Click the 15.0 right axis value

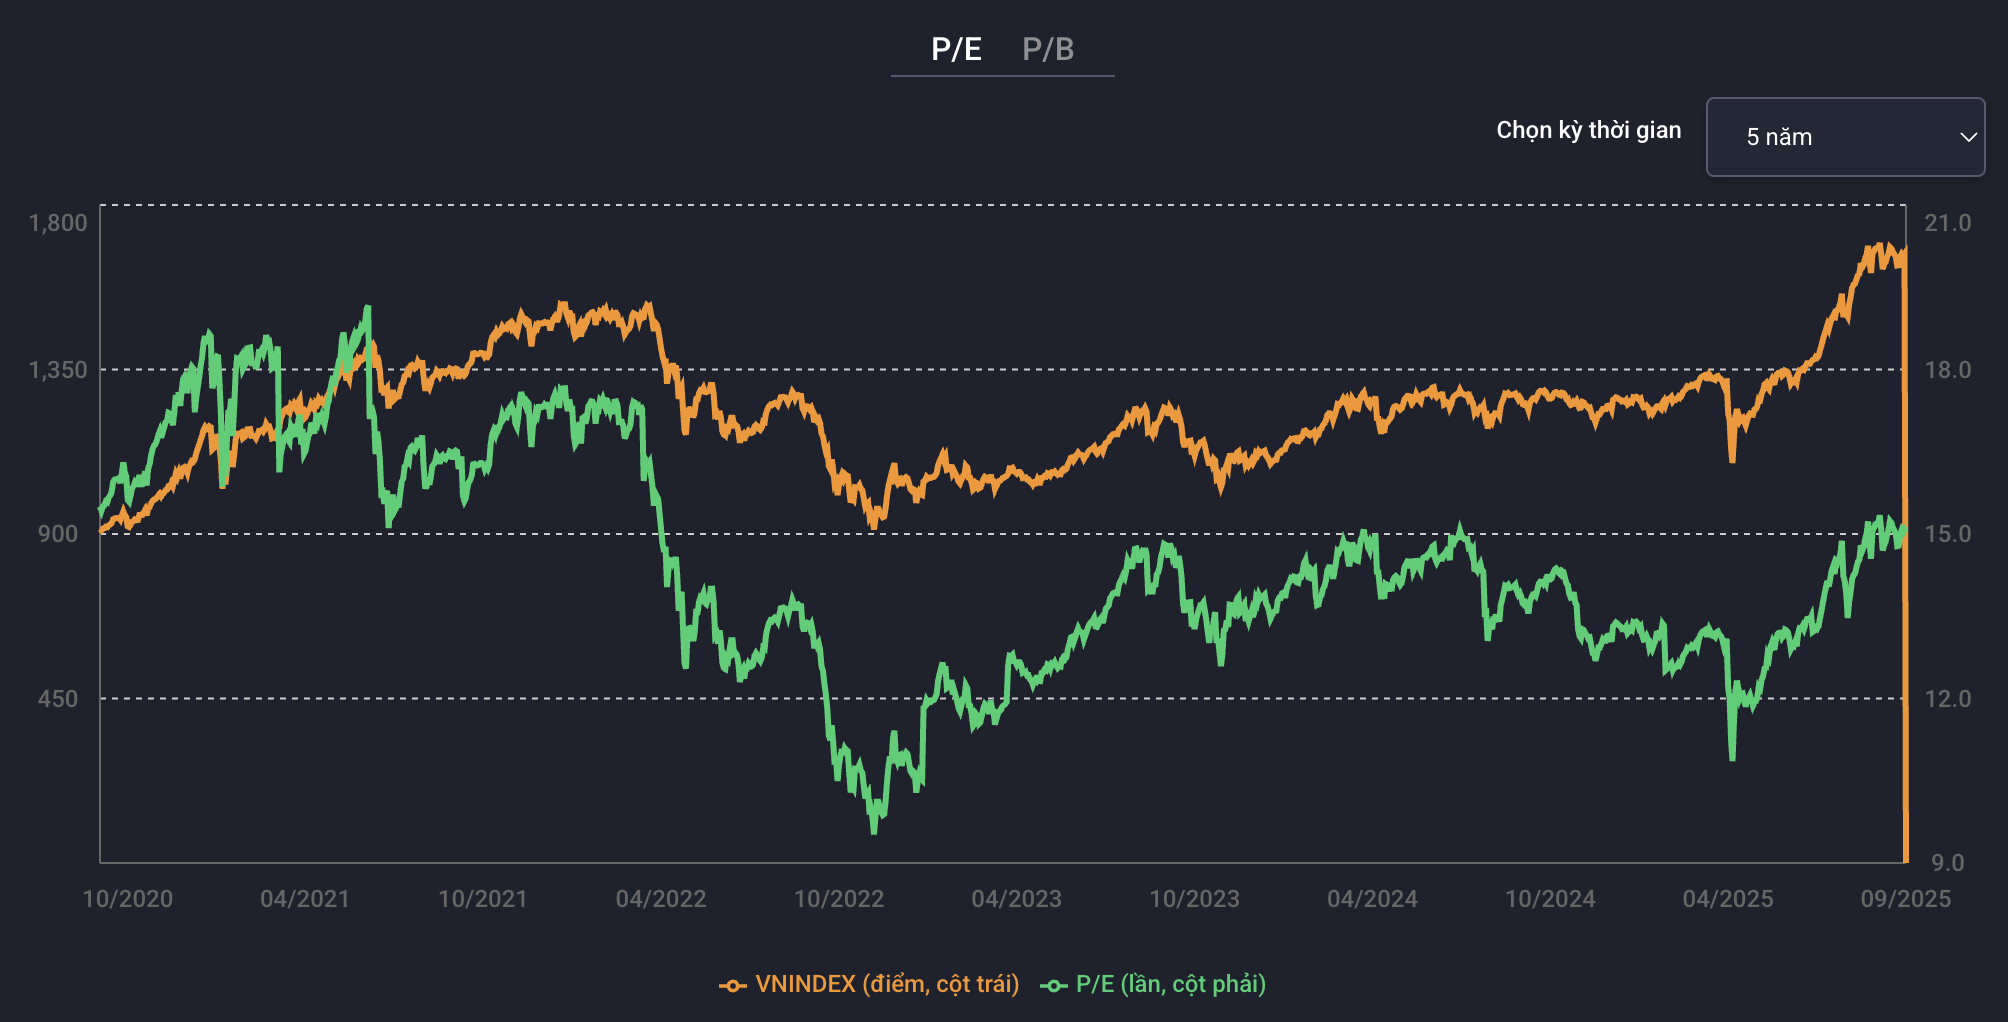[x=1947, y=534]
